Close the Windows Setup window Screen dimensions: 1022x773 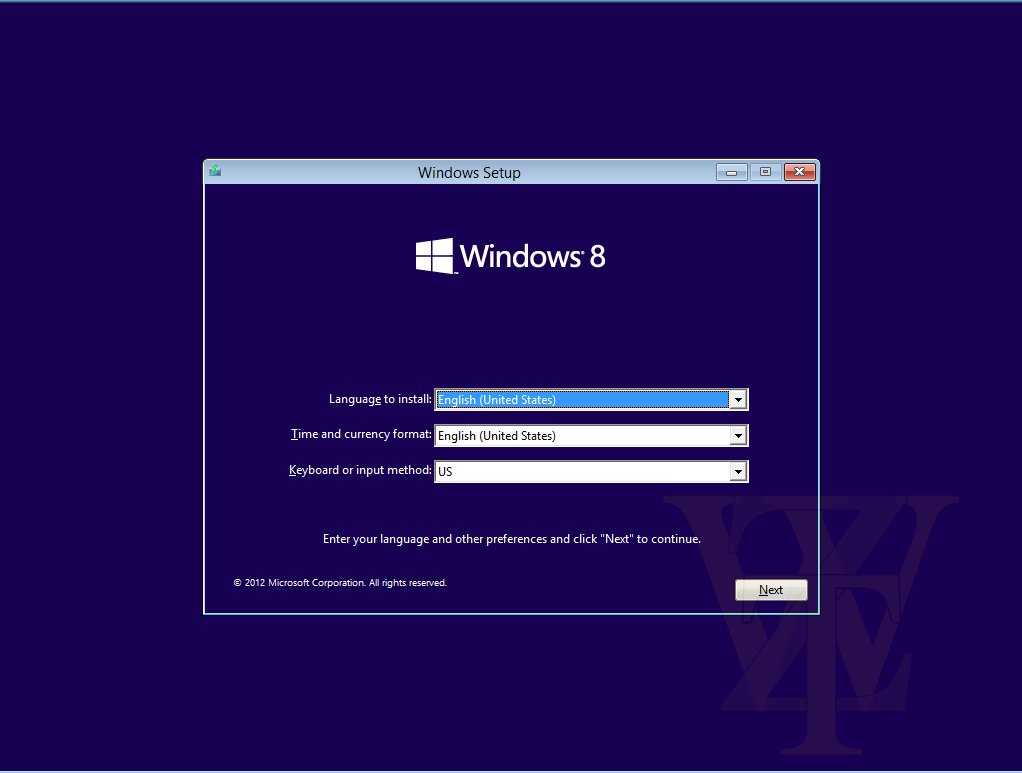800,172
